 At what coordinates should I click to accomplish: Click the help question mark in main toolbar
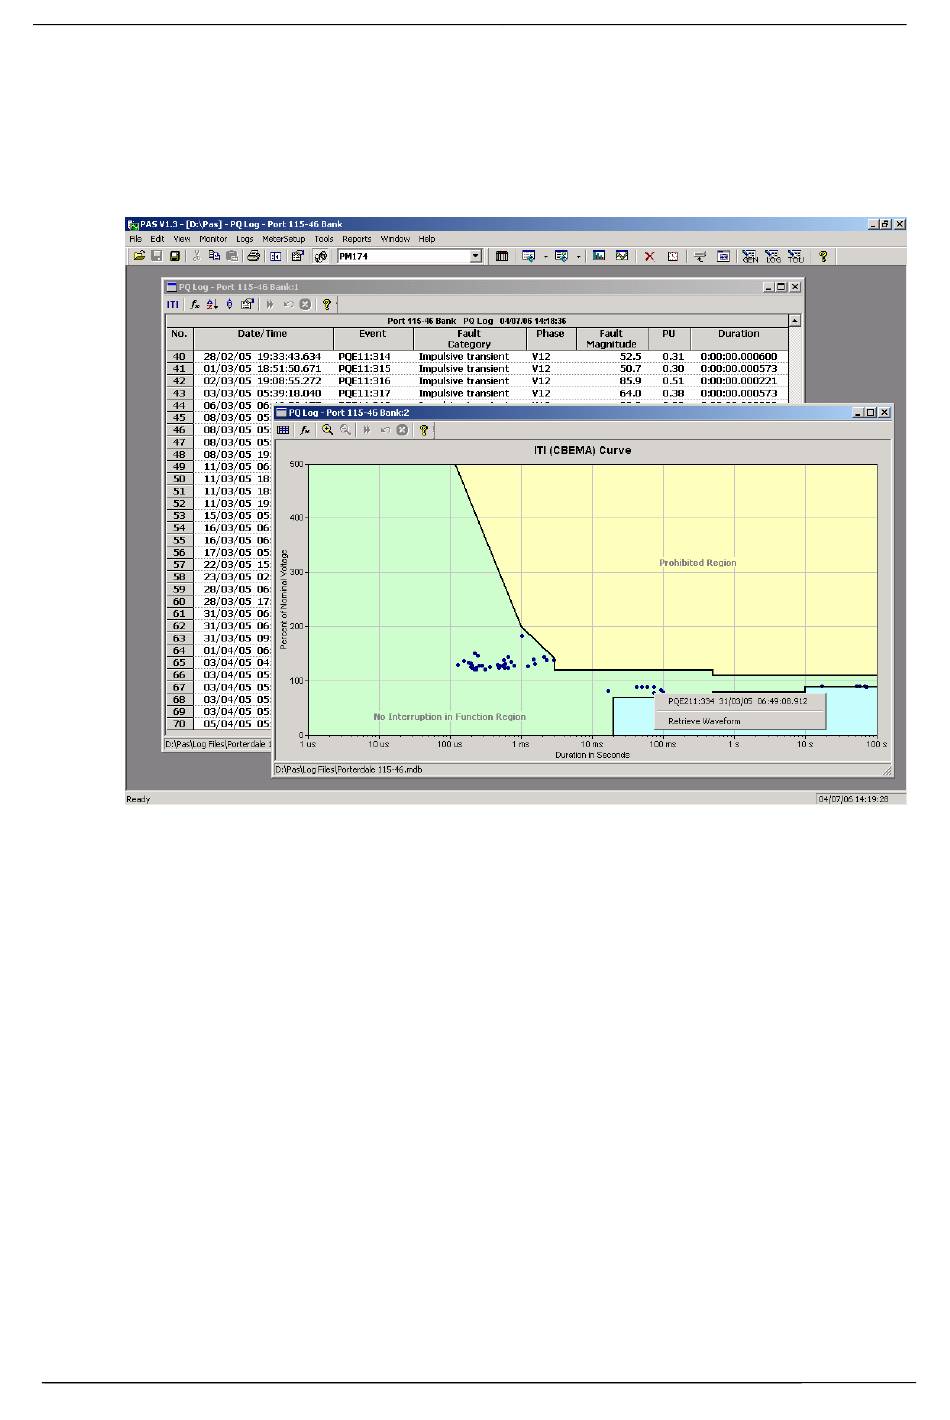(x=823, y=256)
